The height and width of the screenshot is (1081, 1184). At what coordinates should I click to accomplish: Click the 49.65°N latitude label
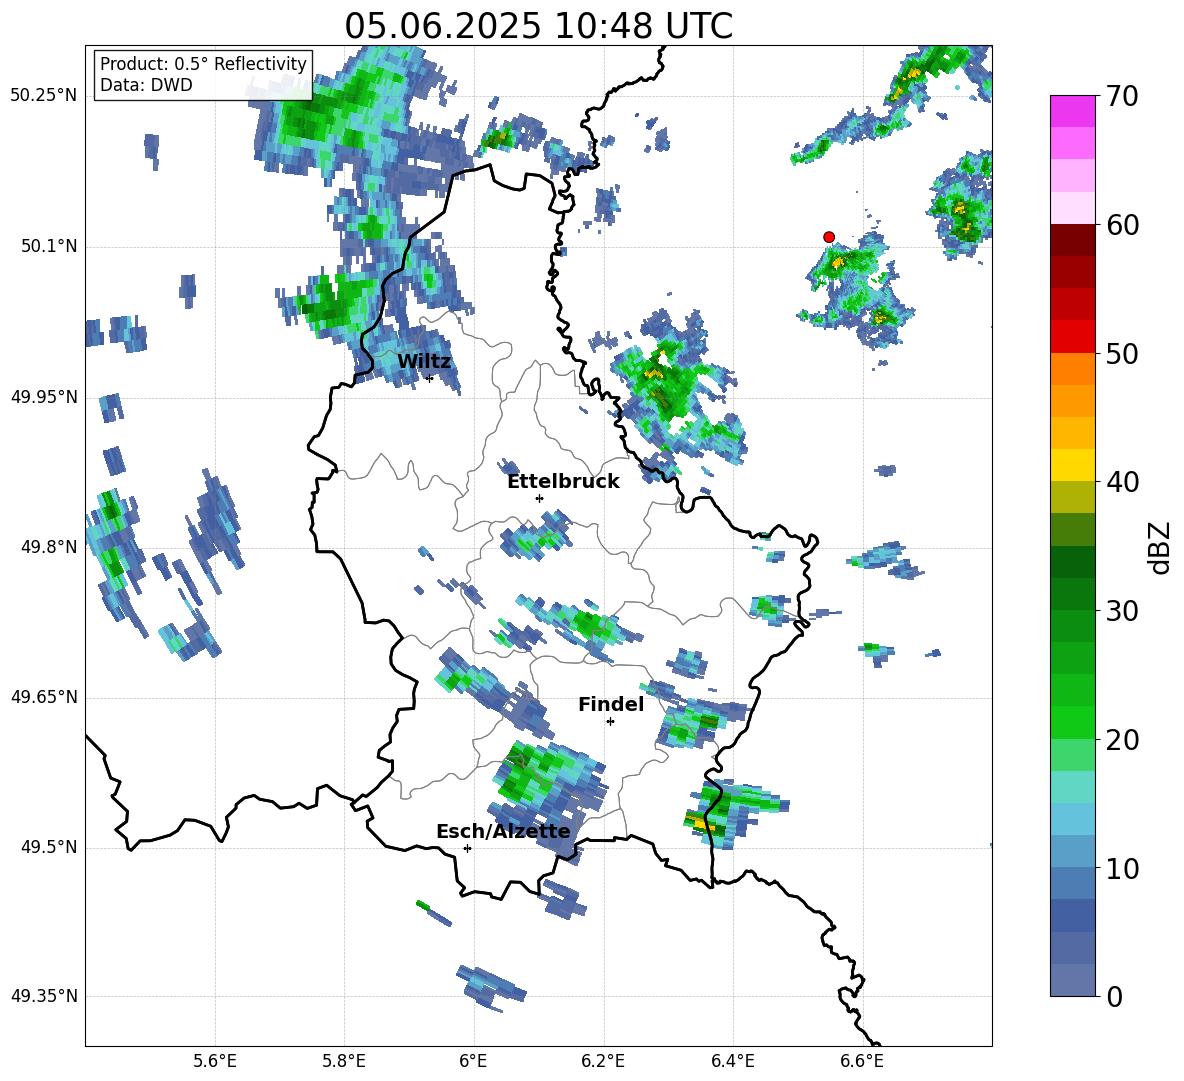[44, 696]
